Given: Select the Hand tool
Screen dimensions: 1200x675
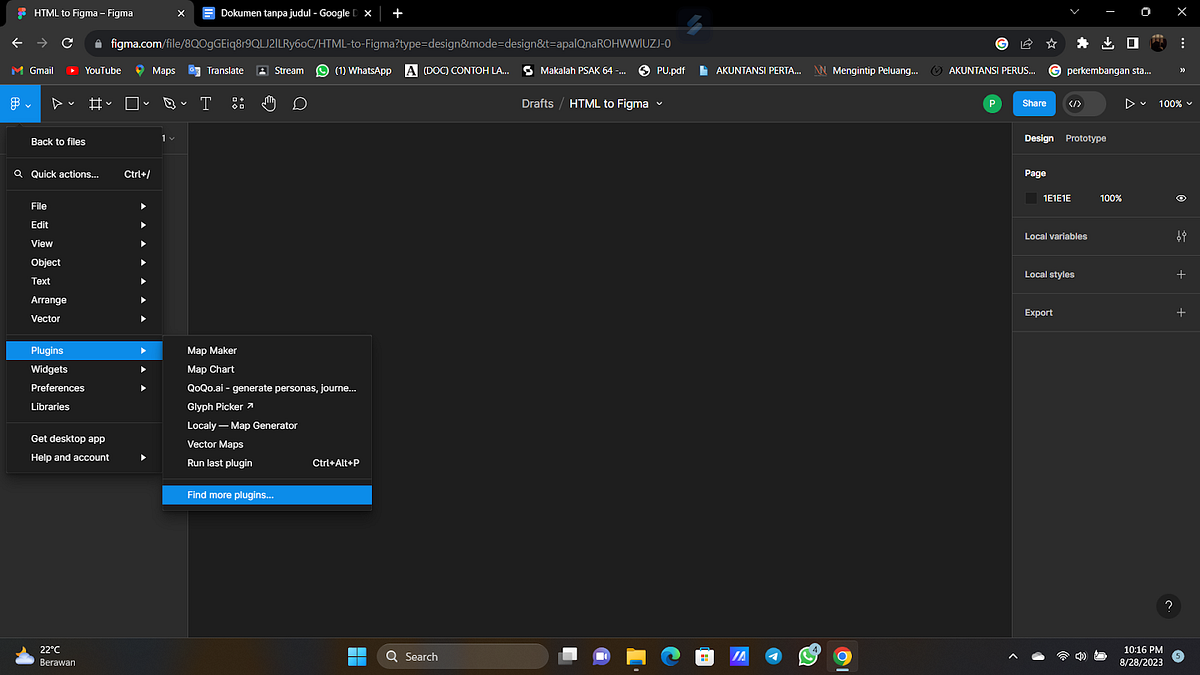Looking at the screenshot, I should coord(268,103).
